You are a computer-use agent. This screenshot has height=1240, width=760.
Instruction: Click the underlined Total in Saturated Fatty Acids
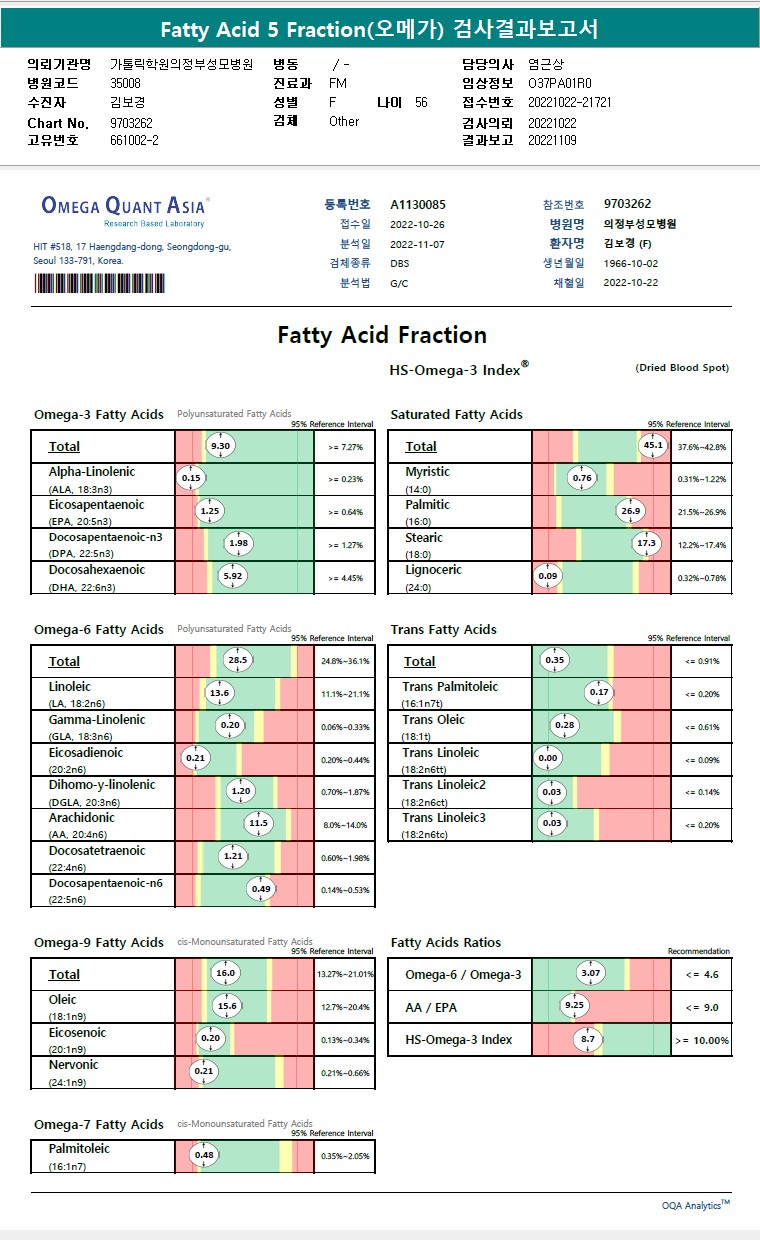pyautogui.click(x=421, y=446)
